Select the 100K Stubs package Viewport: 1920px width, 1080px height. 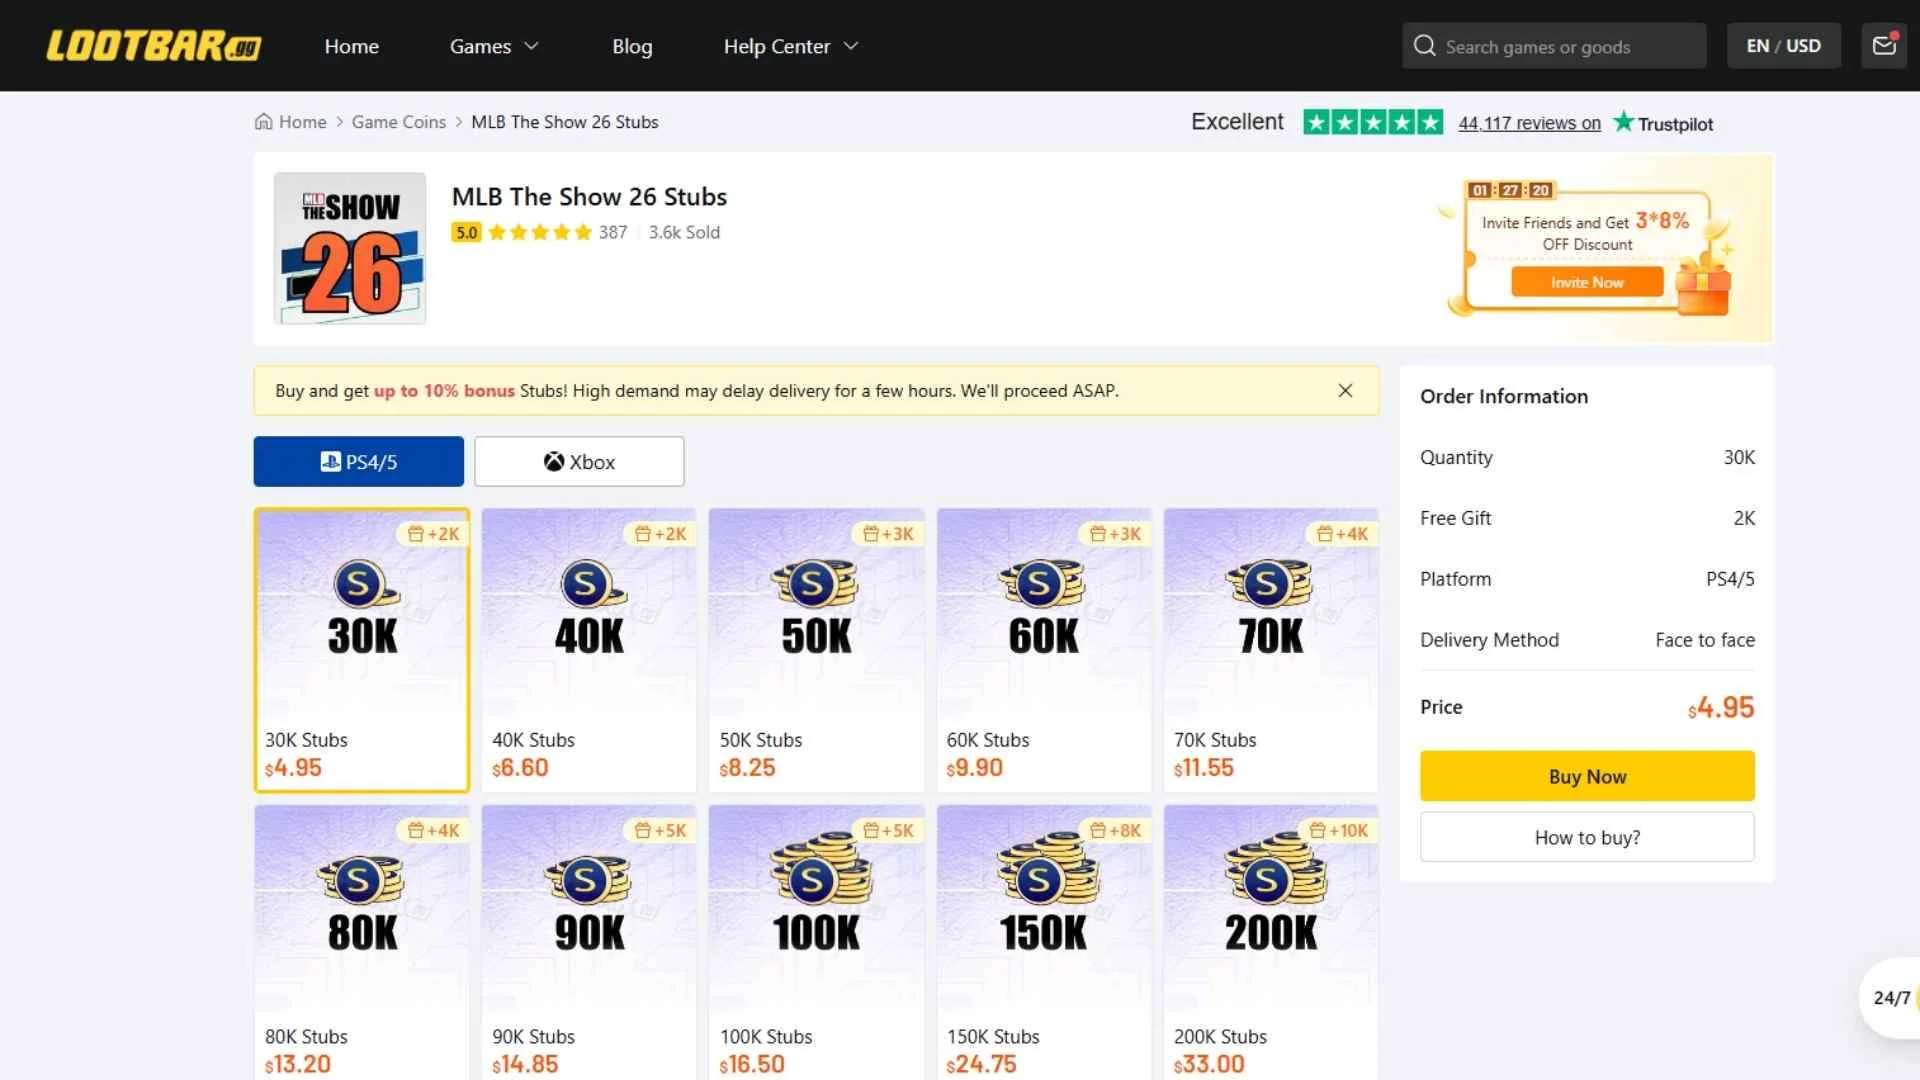816,942
